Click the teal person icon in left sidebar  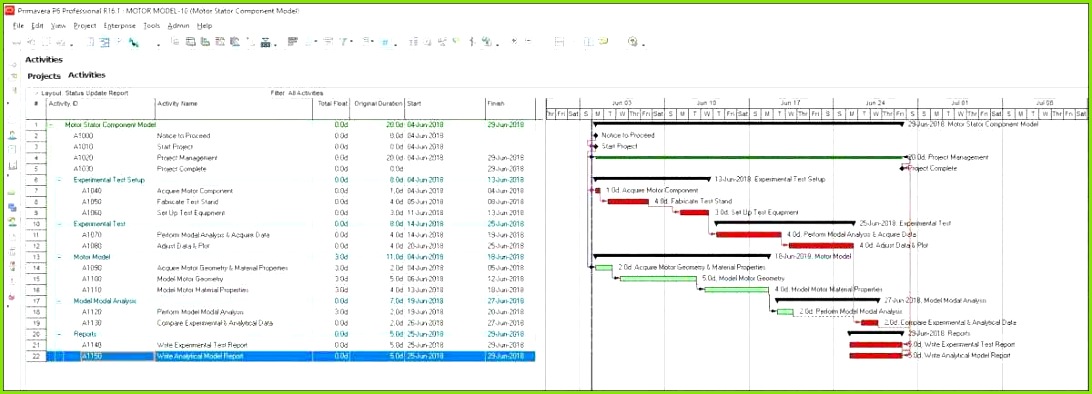point(12,221)
